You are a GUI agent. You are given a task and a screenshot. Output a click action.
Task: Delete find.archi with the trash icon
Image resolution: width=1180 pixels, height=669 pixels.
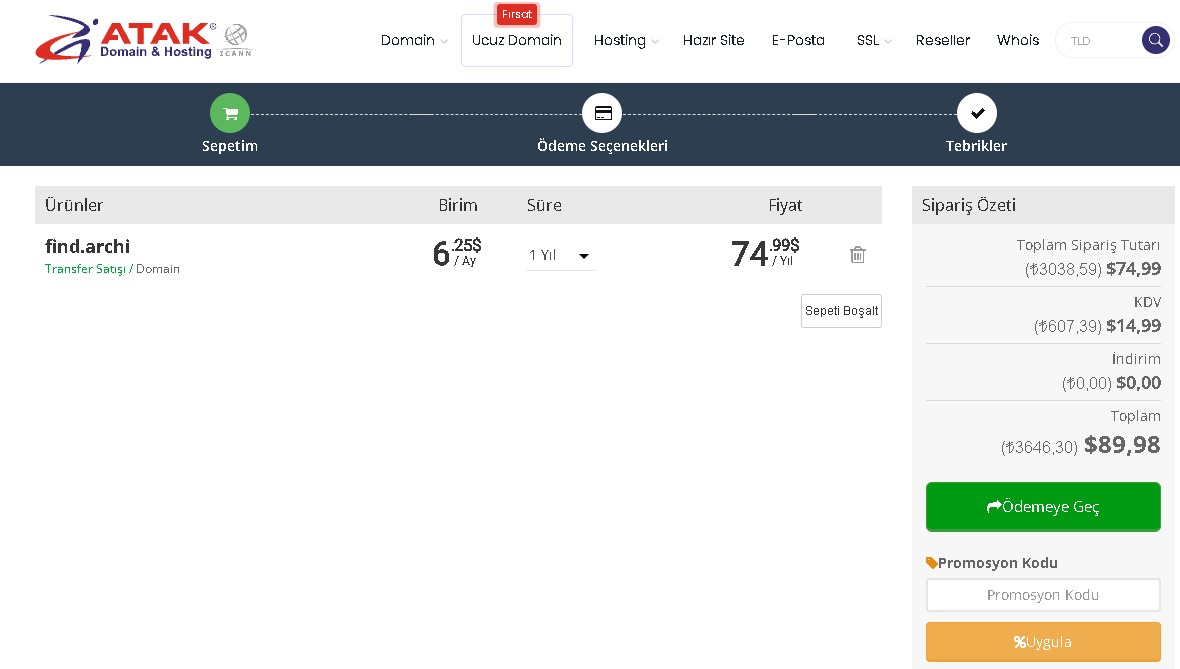pyautogui.click(x=857, y=255)
